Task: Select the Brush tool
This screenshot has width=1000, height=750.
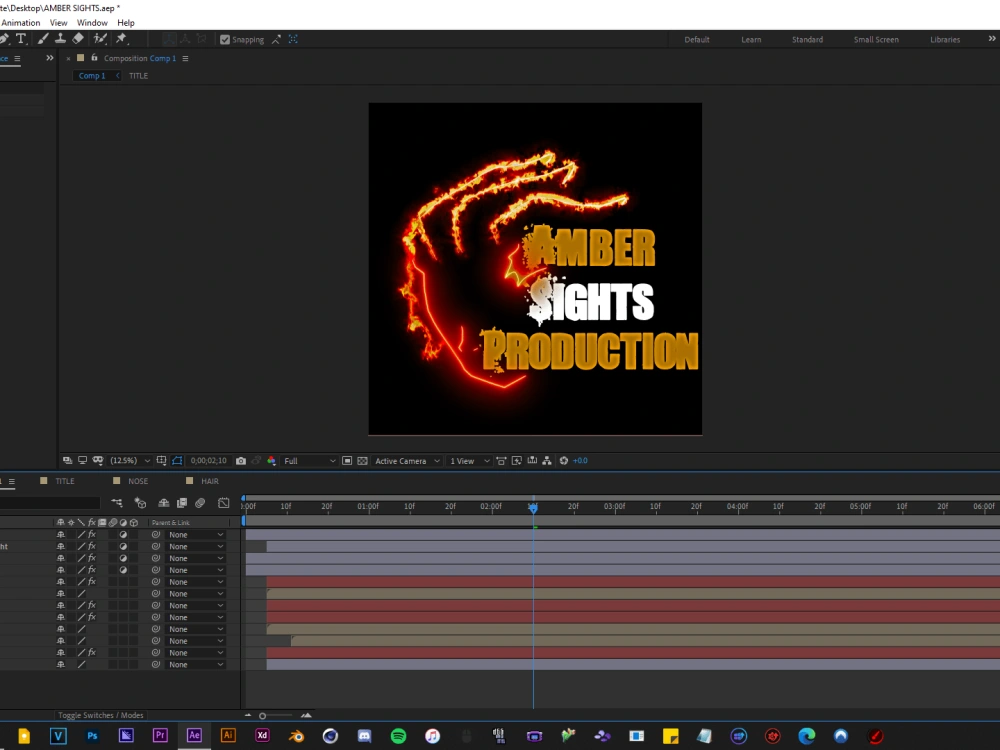Action: pos(43,39)
